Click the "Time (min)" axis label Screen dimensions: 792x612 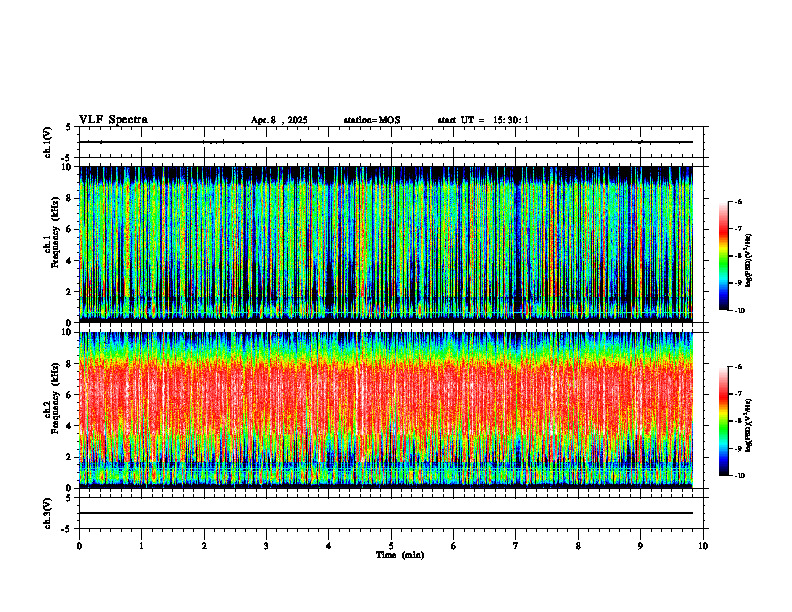coord(400,555)
